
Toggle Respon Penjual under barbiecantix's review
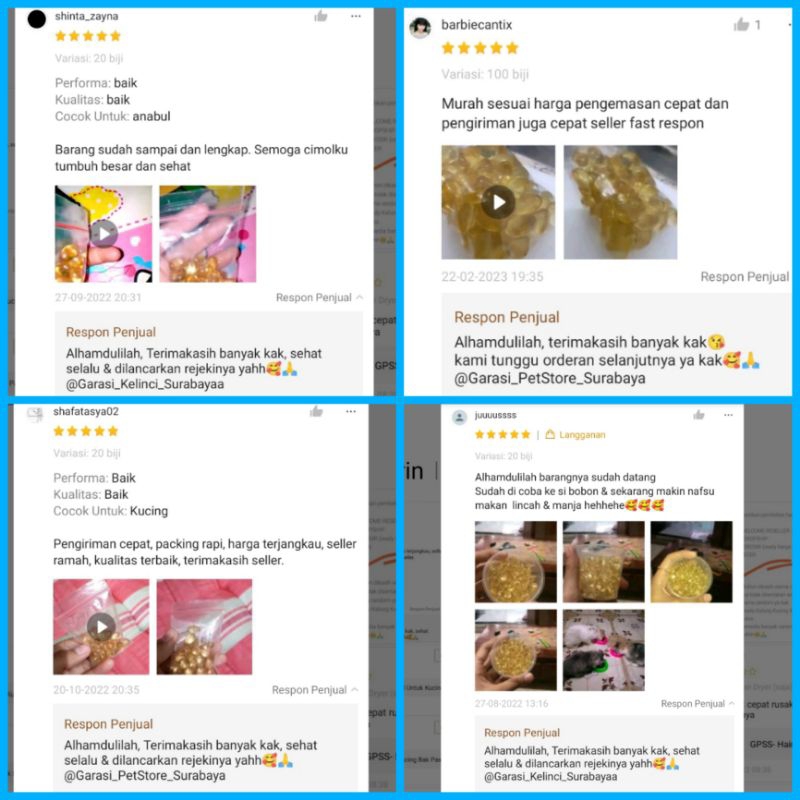click(744, 277)
